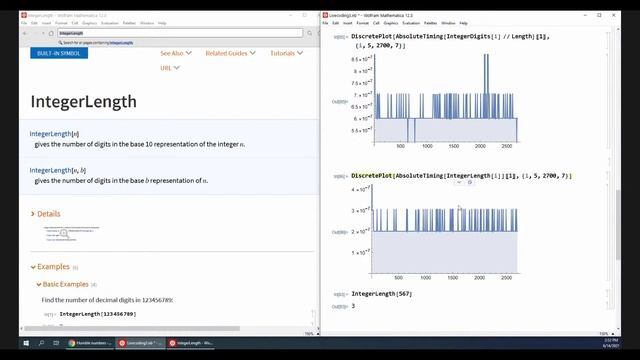Click the IntegerLength timing plot output

click(x=435, y=231)
